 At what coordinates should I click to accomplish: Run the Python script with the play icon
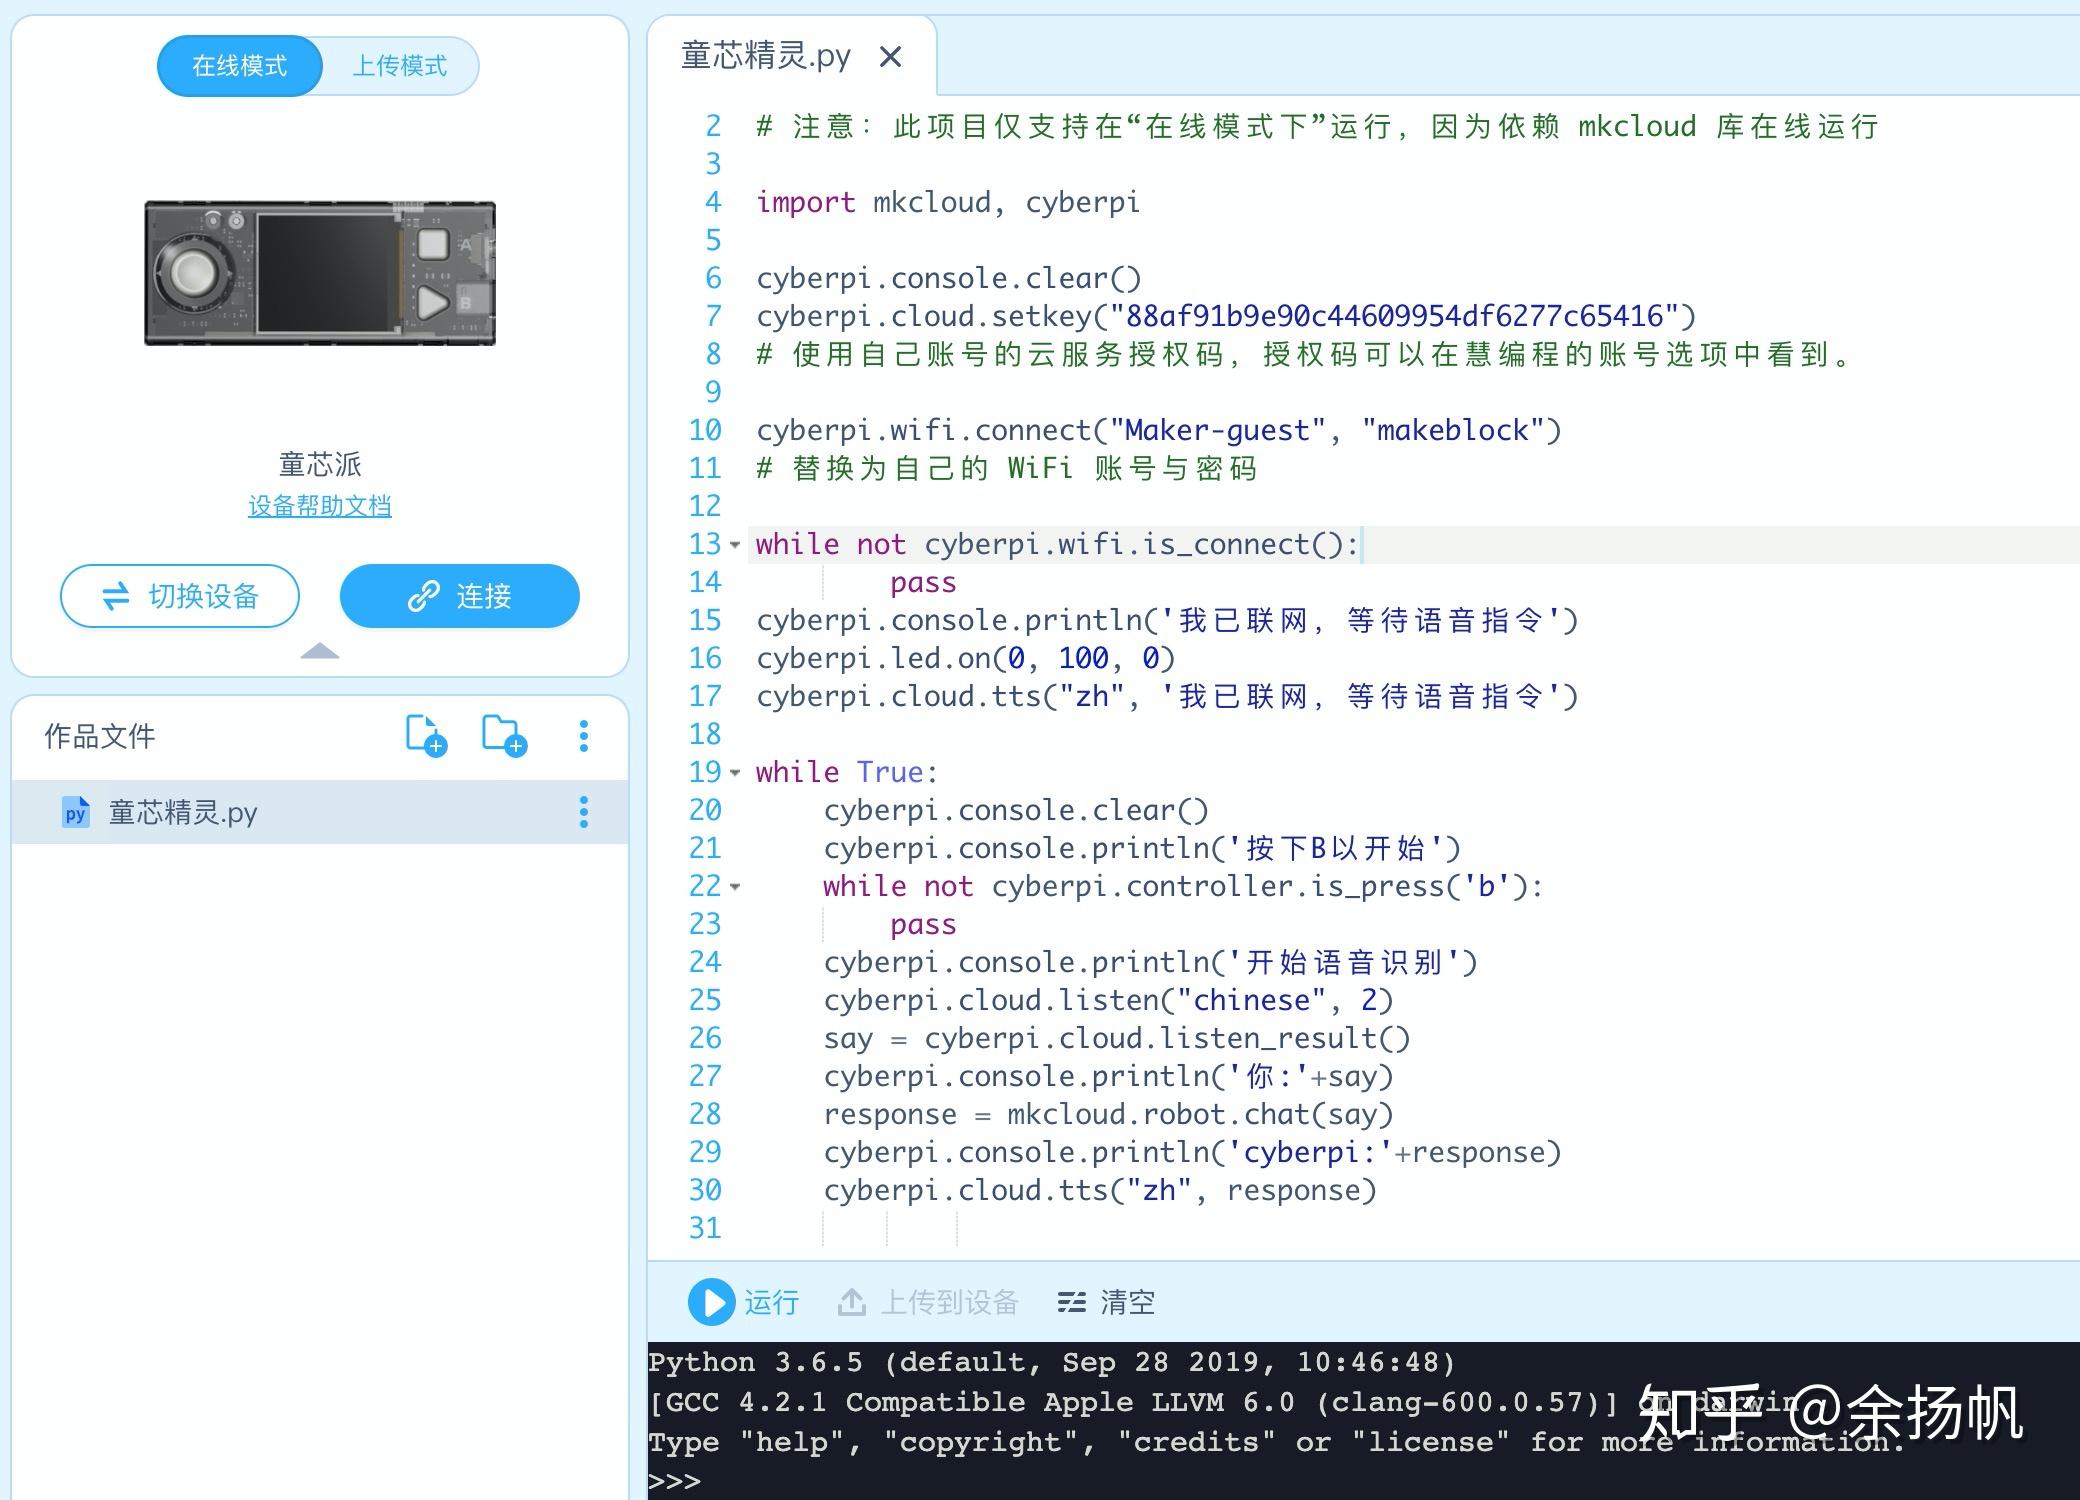710,1303
